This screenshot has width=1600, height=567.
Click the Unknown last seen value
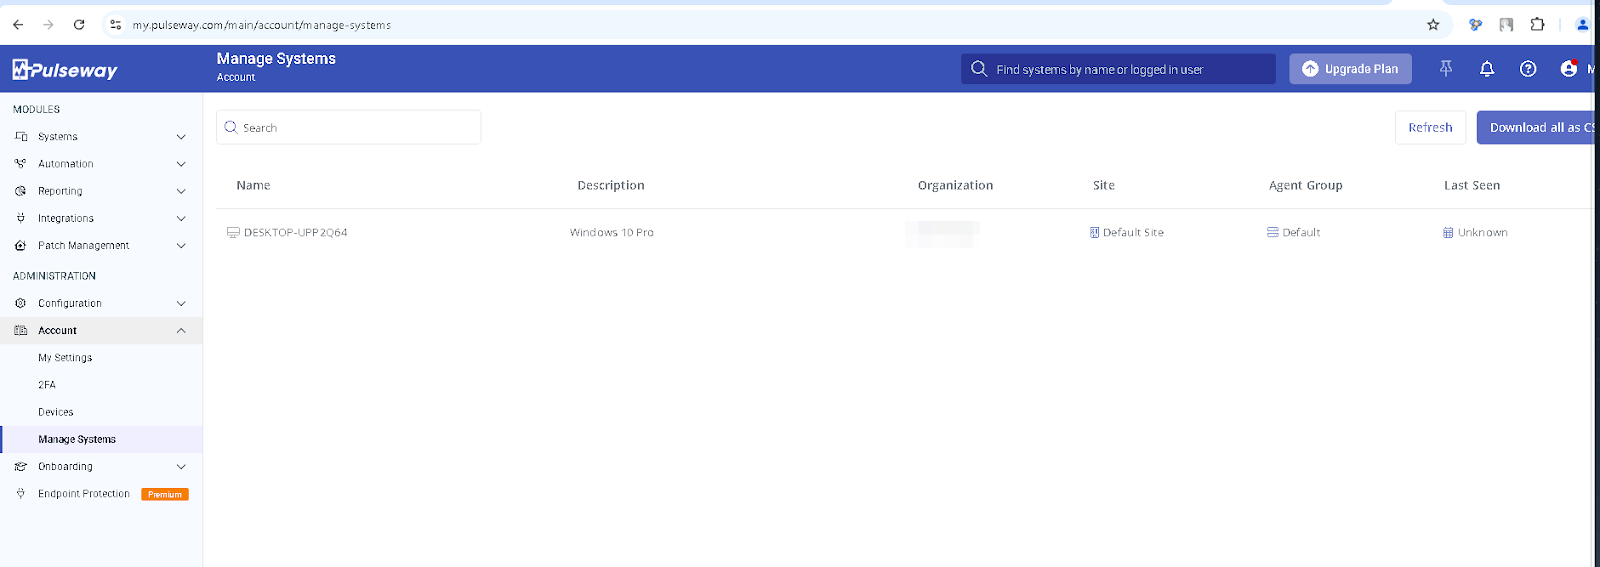click(x=1483, y=232)
